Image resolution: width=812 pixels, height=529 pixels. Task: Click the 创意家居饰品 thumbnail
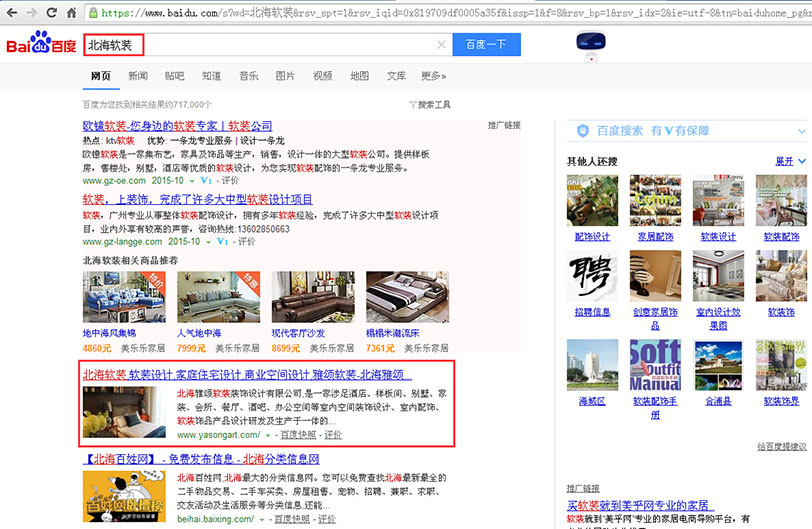coord(656,276)
